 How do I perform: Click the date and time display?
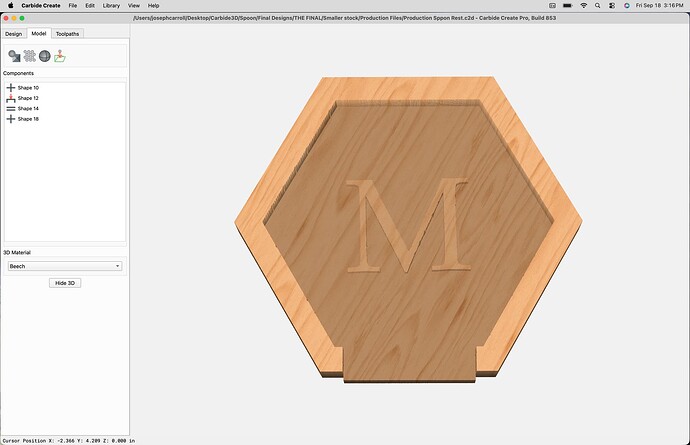click(x=659, y=6)
